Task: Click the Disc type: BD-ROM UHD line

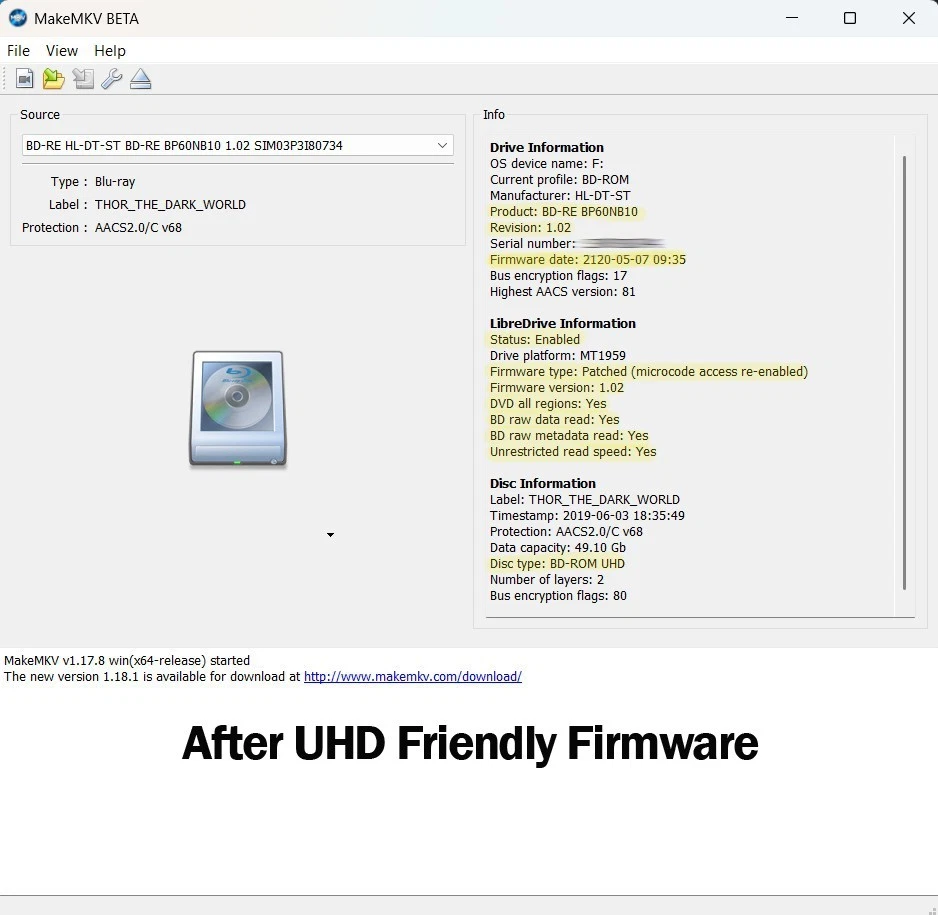Action: coord(557,563)
